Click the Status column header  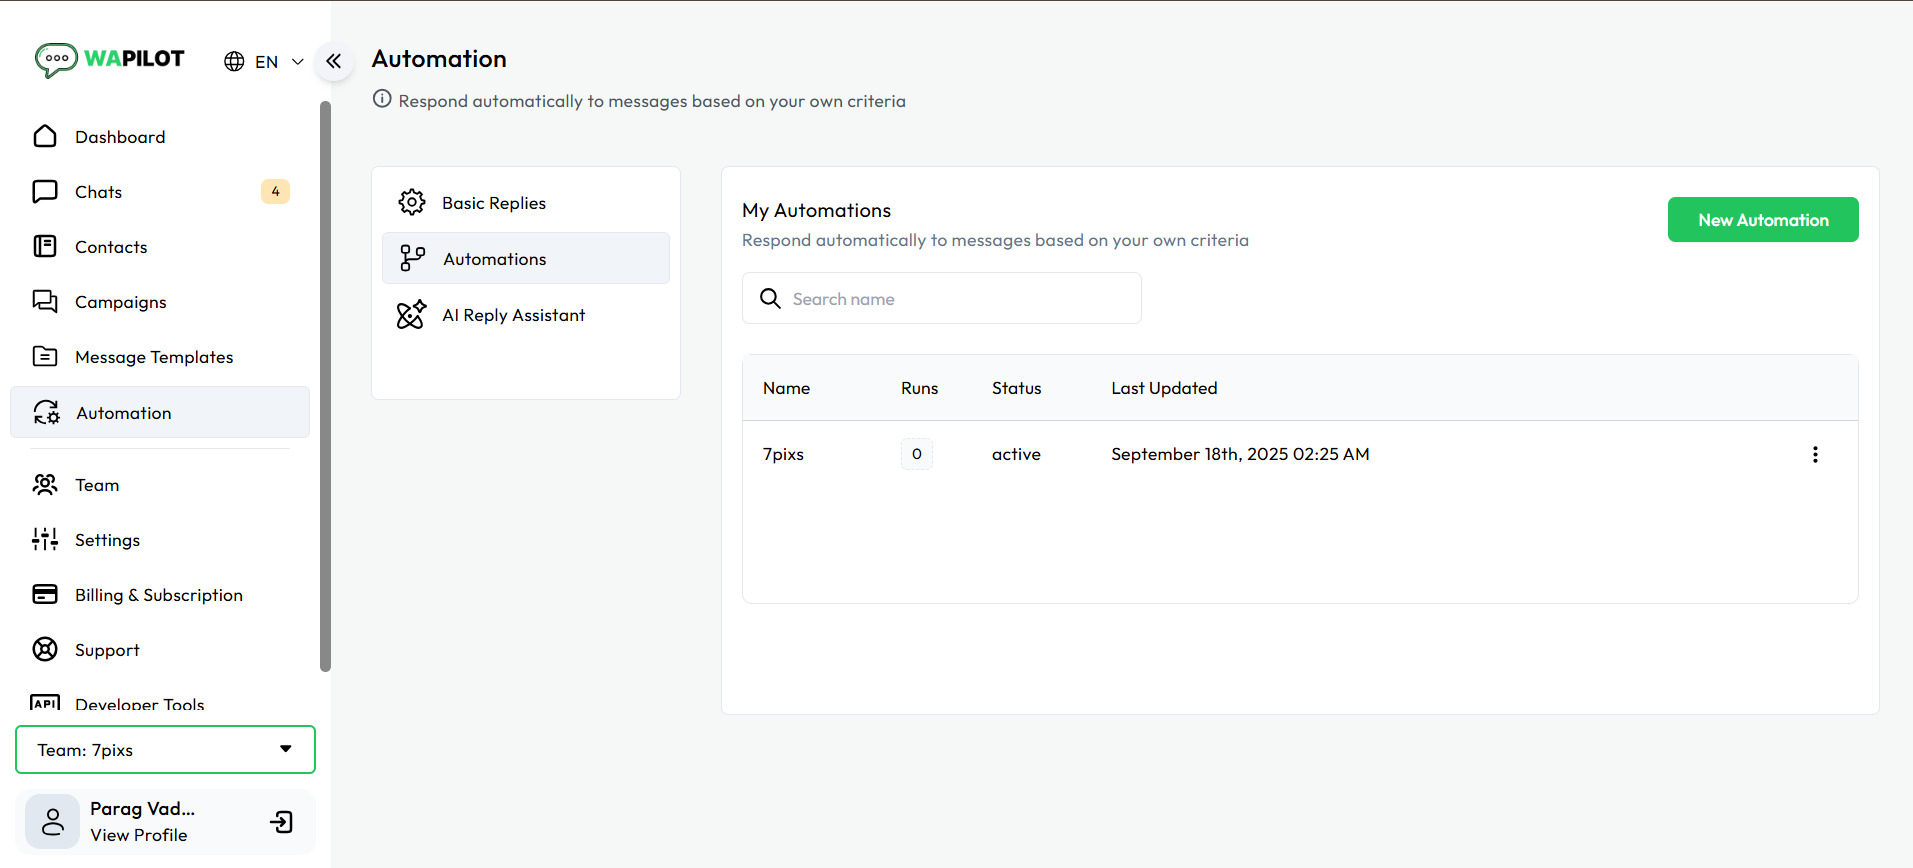1016,388
